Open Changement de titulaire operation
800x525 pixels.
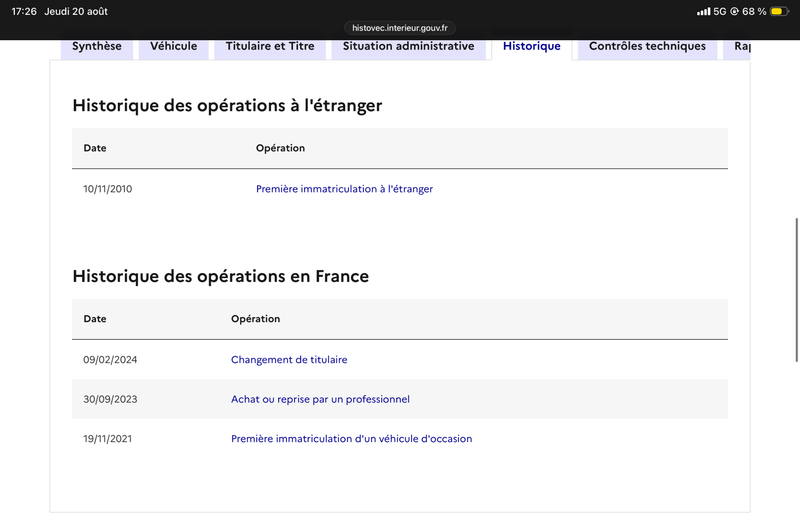[289, 360]
